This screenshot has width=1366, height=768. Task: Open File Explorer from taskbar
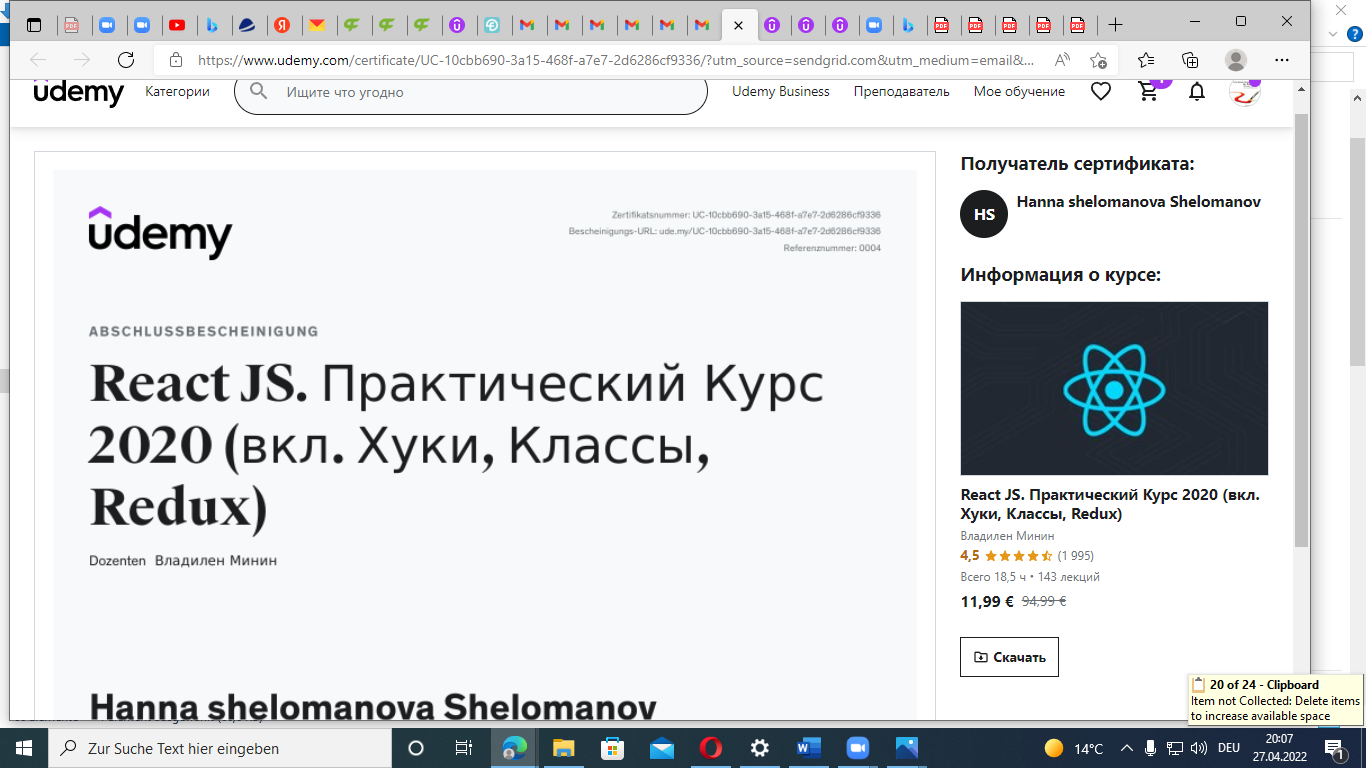tap(564, 748)
